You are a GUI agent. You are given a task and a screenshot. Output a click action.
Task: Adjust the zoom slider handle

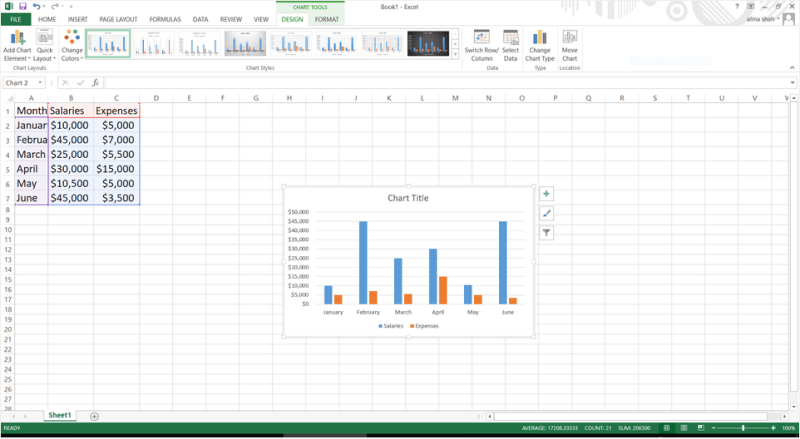[743, 428]
